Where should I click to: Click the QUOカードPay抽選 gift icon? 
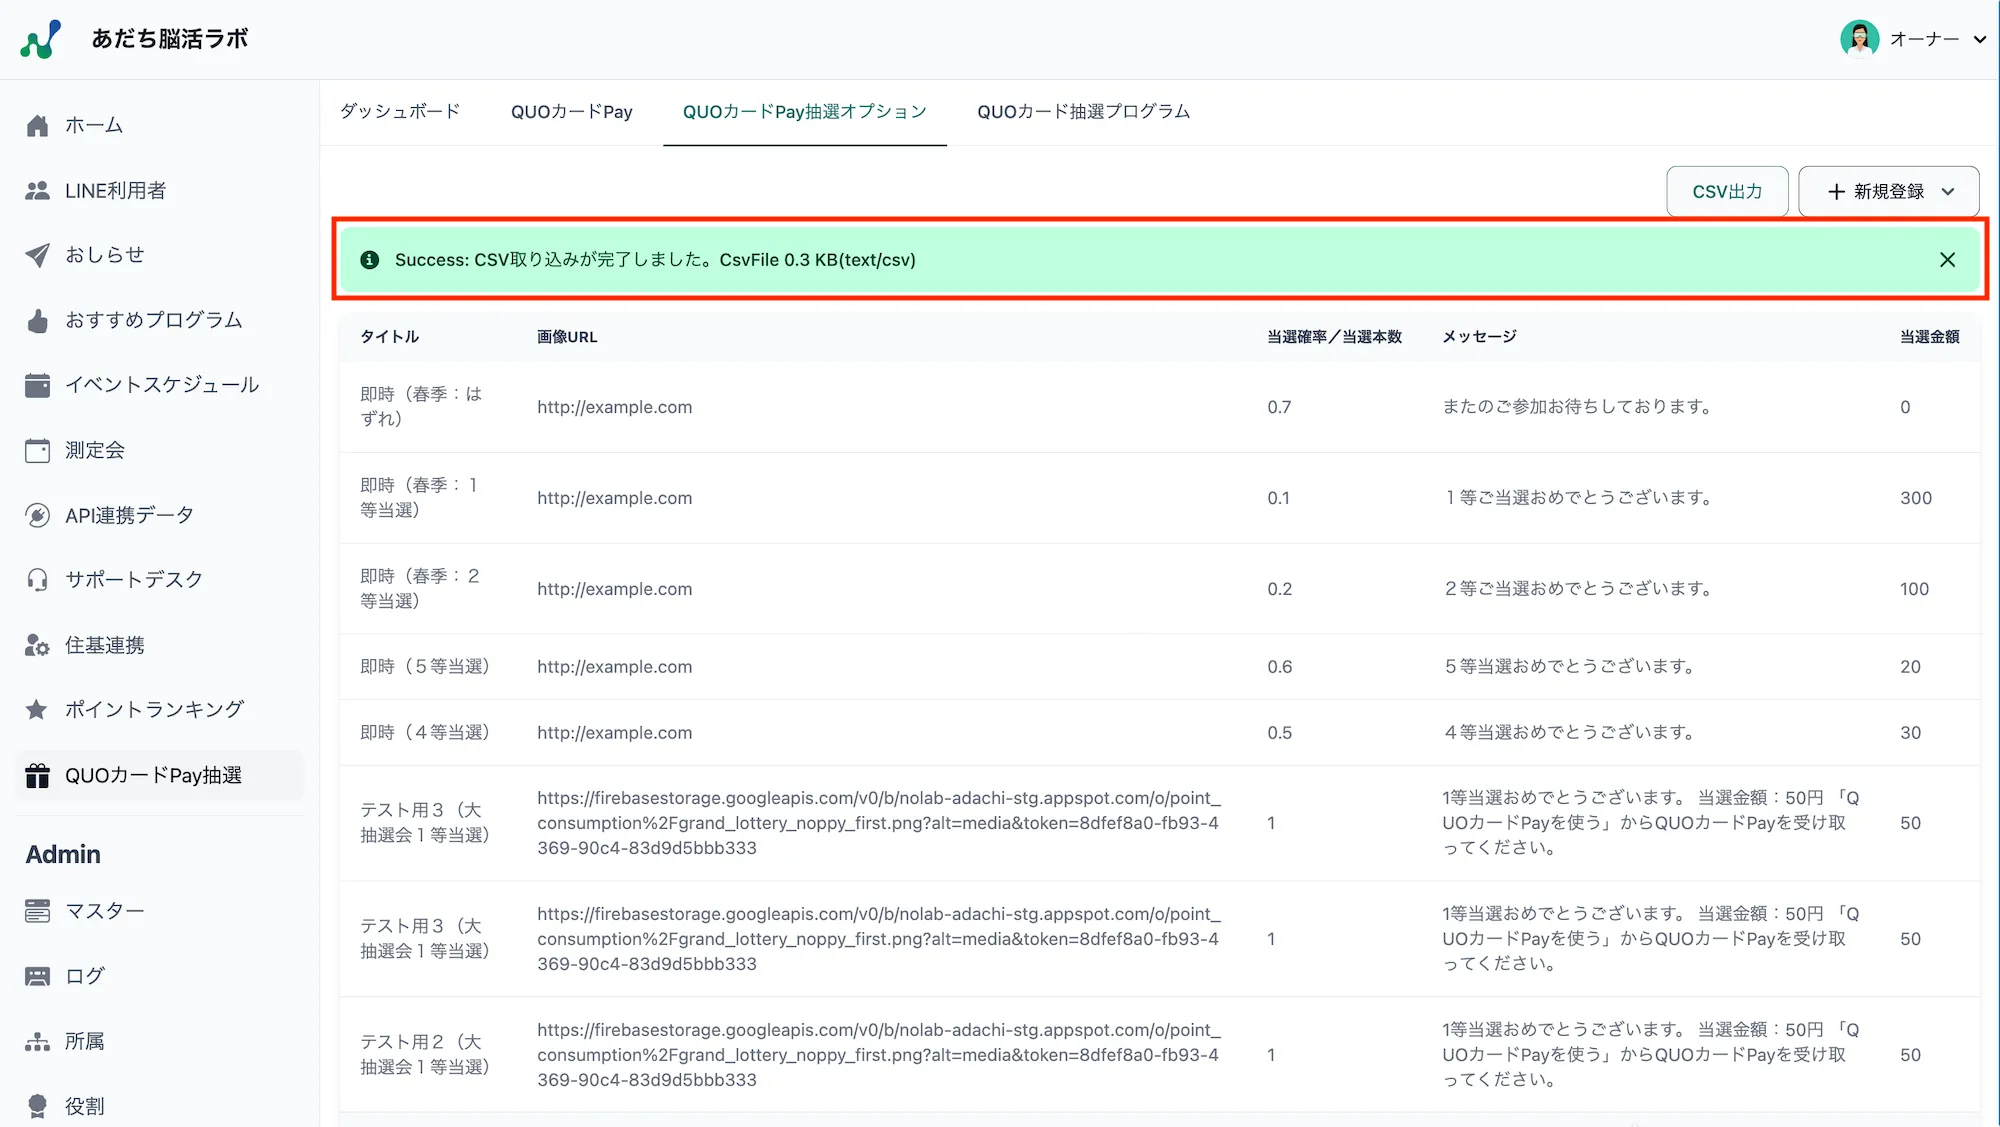(x=37, y=775)
